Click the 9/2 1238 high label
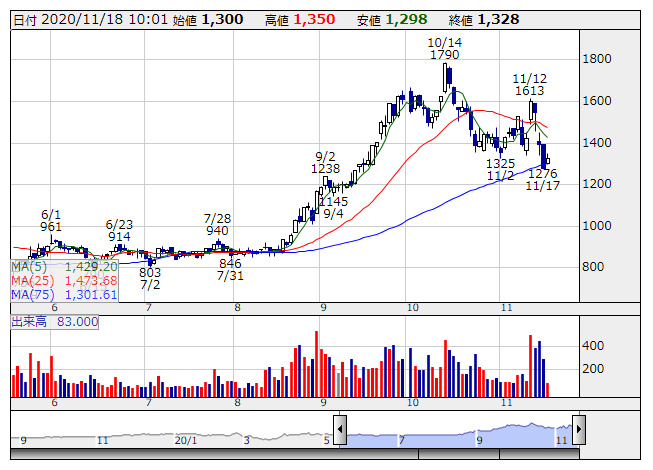 pos(325,162)
